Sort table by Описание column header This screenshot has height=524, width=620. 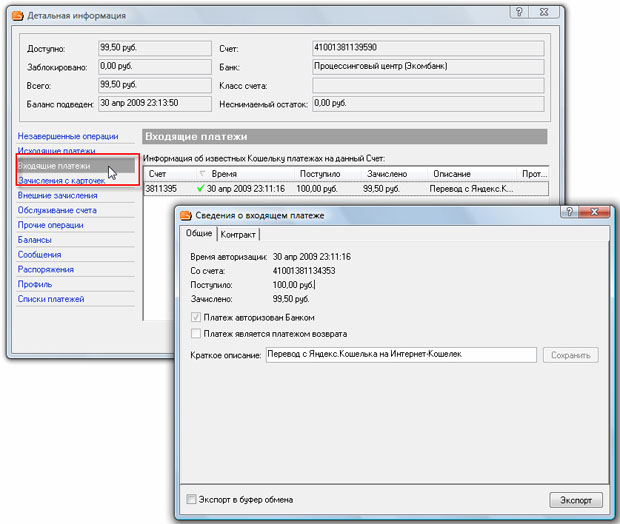tap(472, 174)
